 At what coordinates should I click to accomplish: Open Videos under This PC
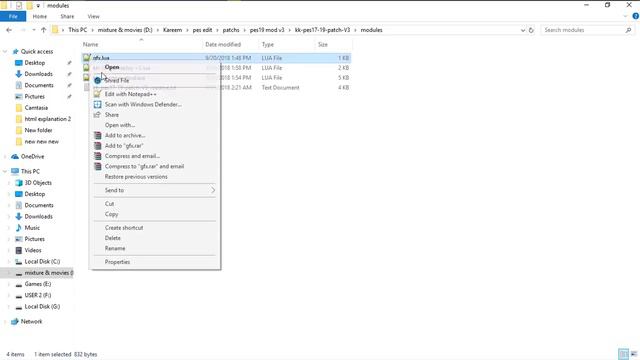33,250
